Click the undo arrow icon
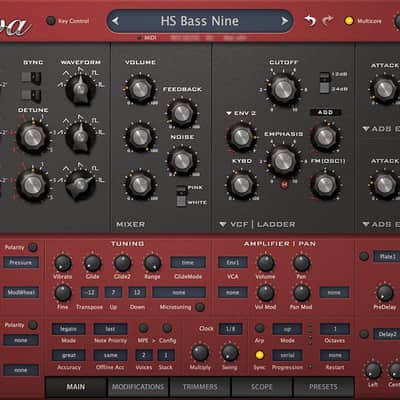The height and width of the screenshot is (400, 400). coord(310,21)
